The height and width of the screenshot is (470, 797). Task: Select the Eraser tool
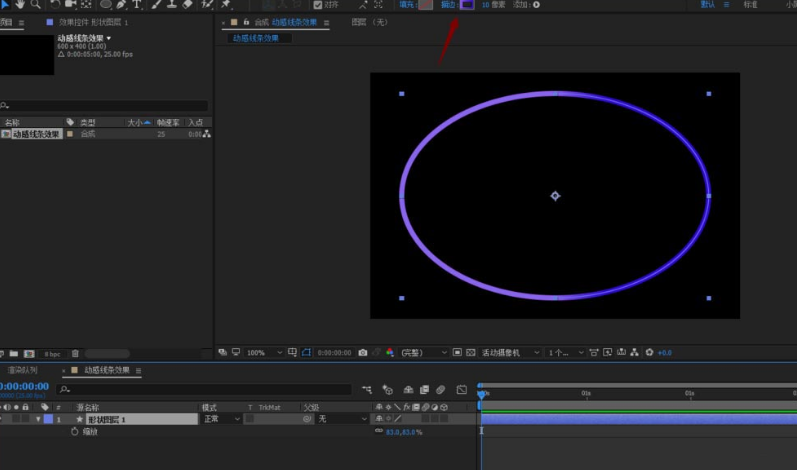pos(188,5)
